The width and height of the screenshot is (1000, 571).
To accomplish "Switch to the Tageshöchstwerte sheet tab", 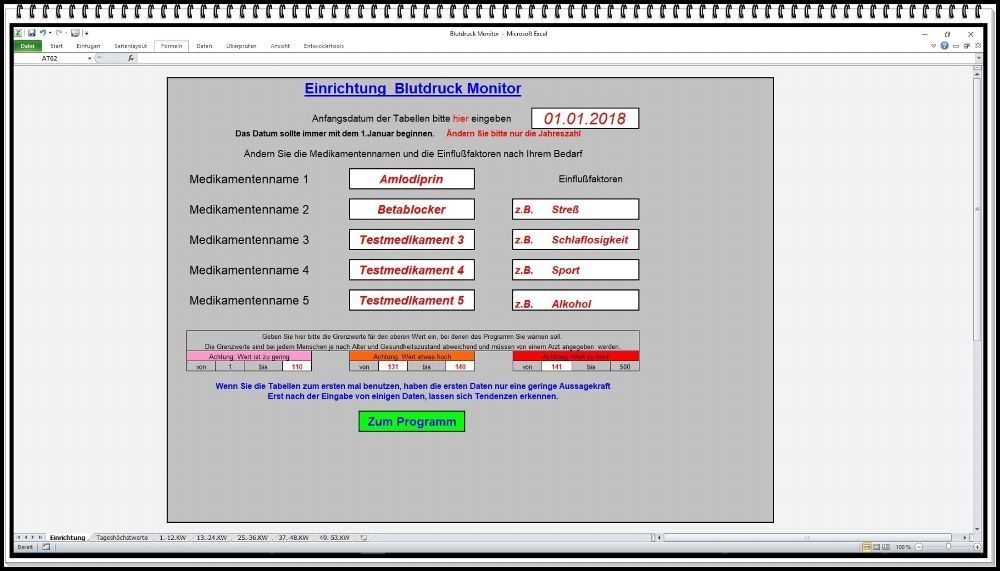I will (x=122, y=538).
